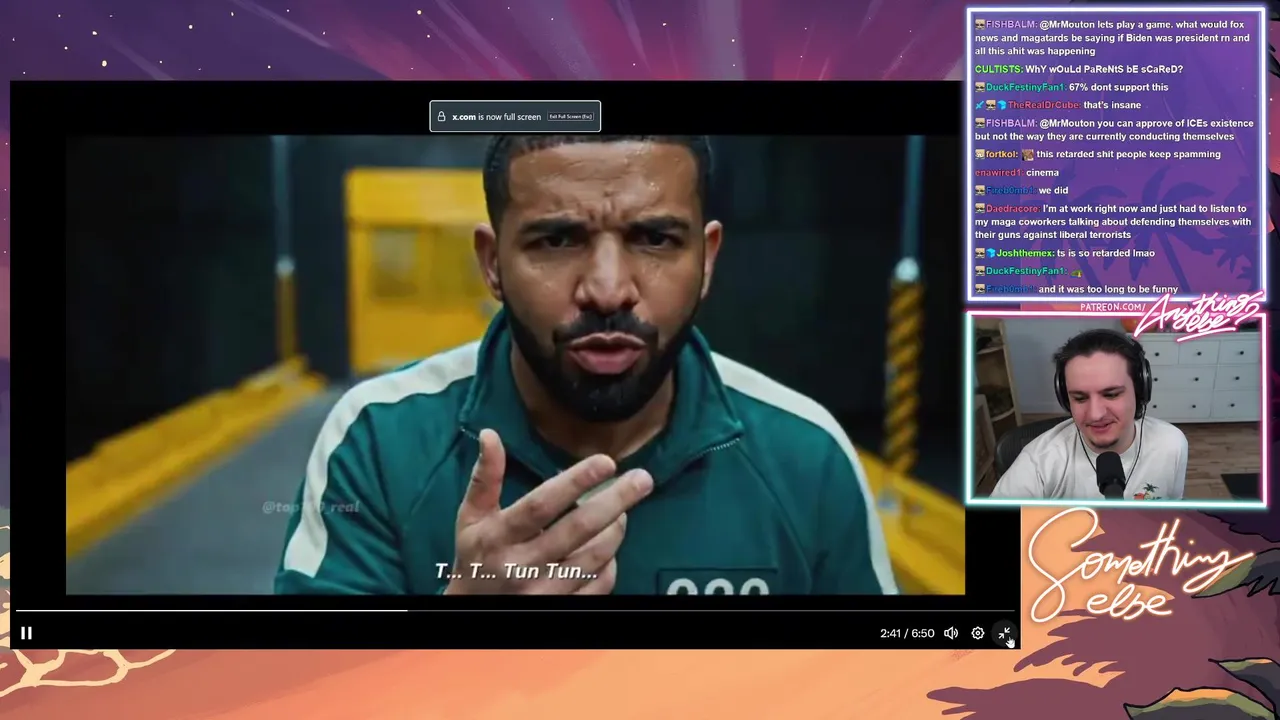Click the username 'enawired1:' in chat
The width and height of the screenshot is (1280, 720).
click(998, 172)
